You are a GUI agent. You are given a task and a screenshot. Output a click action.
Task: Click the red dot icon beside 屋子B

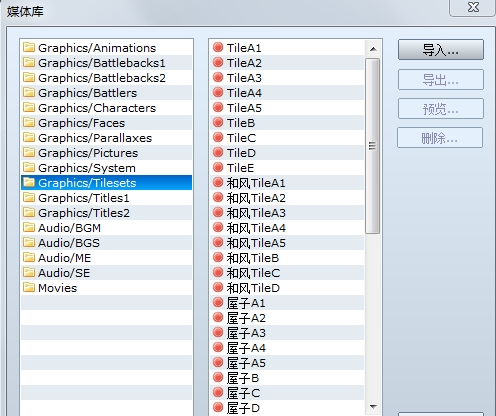[x=218, y=377]
